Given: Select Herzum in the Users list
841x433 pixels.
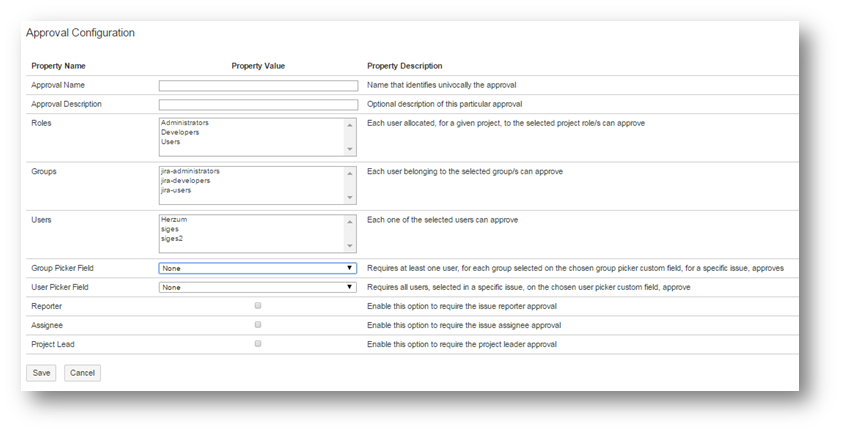Looking at the screenshot, I should (x=173, y=219).
